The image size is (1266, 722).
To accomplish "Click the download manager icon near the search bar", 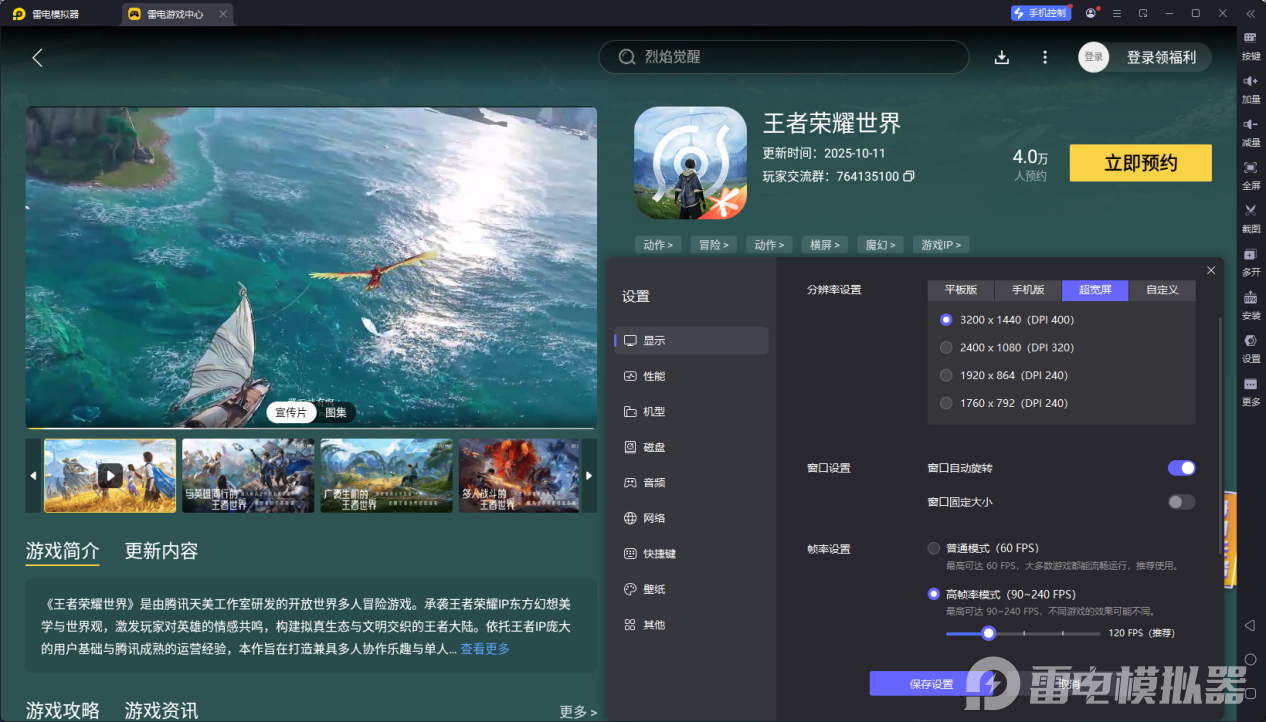I will point(1001,57).
